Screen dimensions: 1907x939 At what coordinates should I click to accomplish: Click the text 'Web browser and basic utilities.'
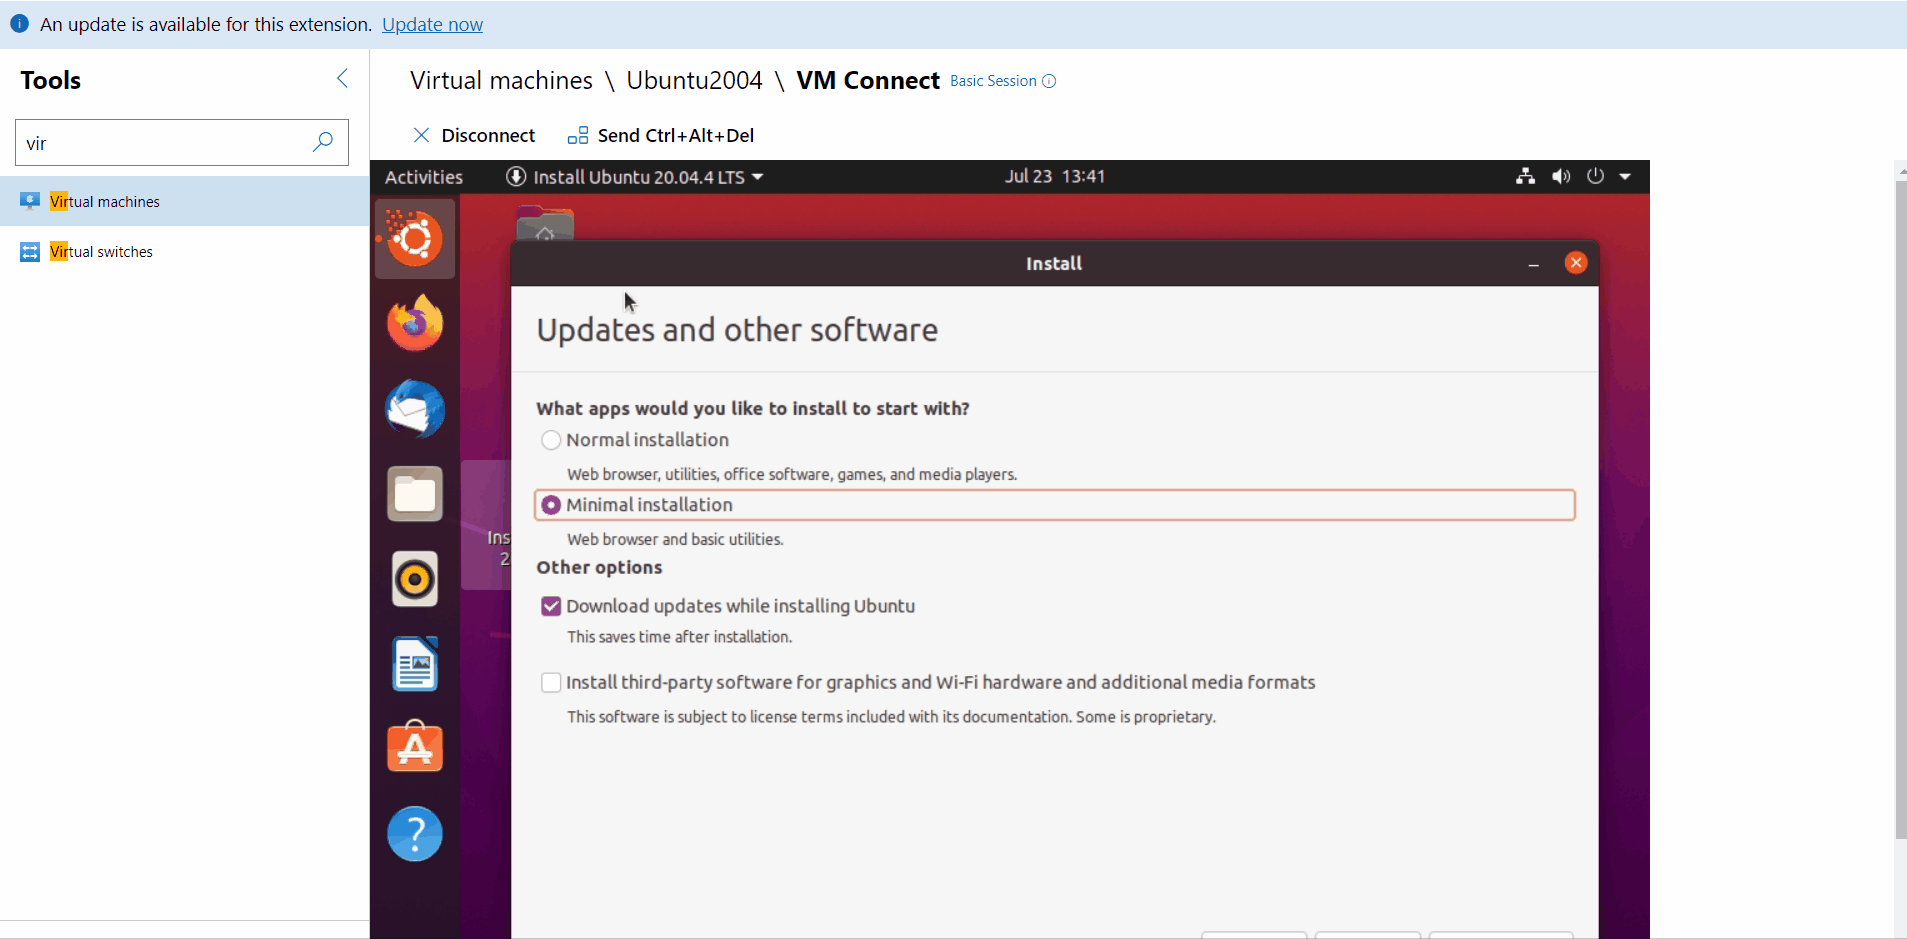click(675, 539)
